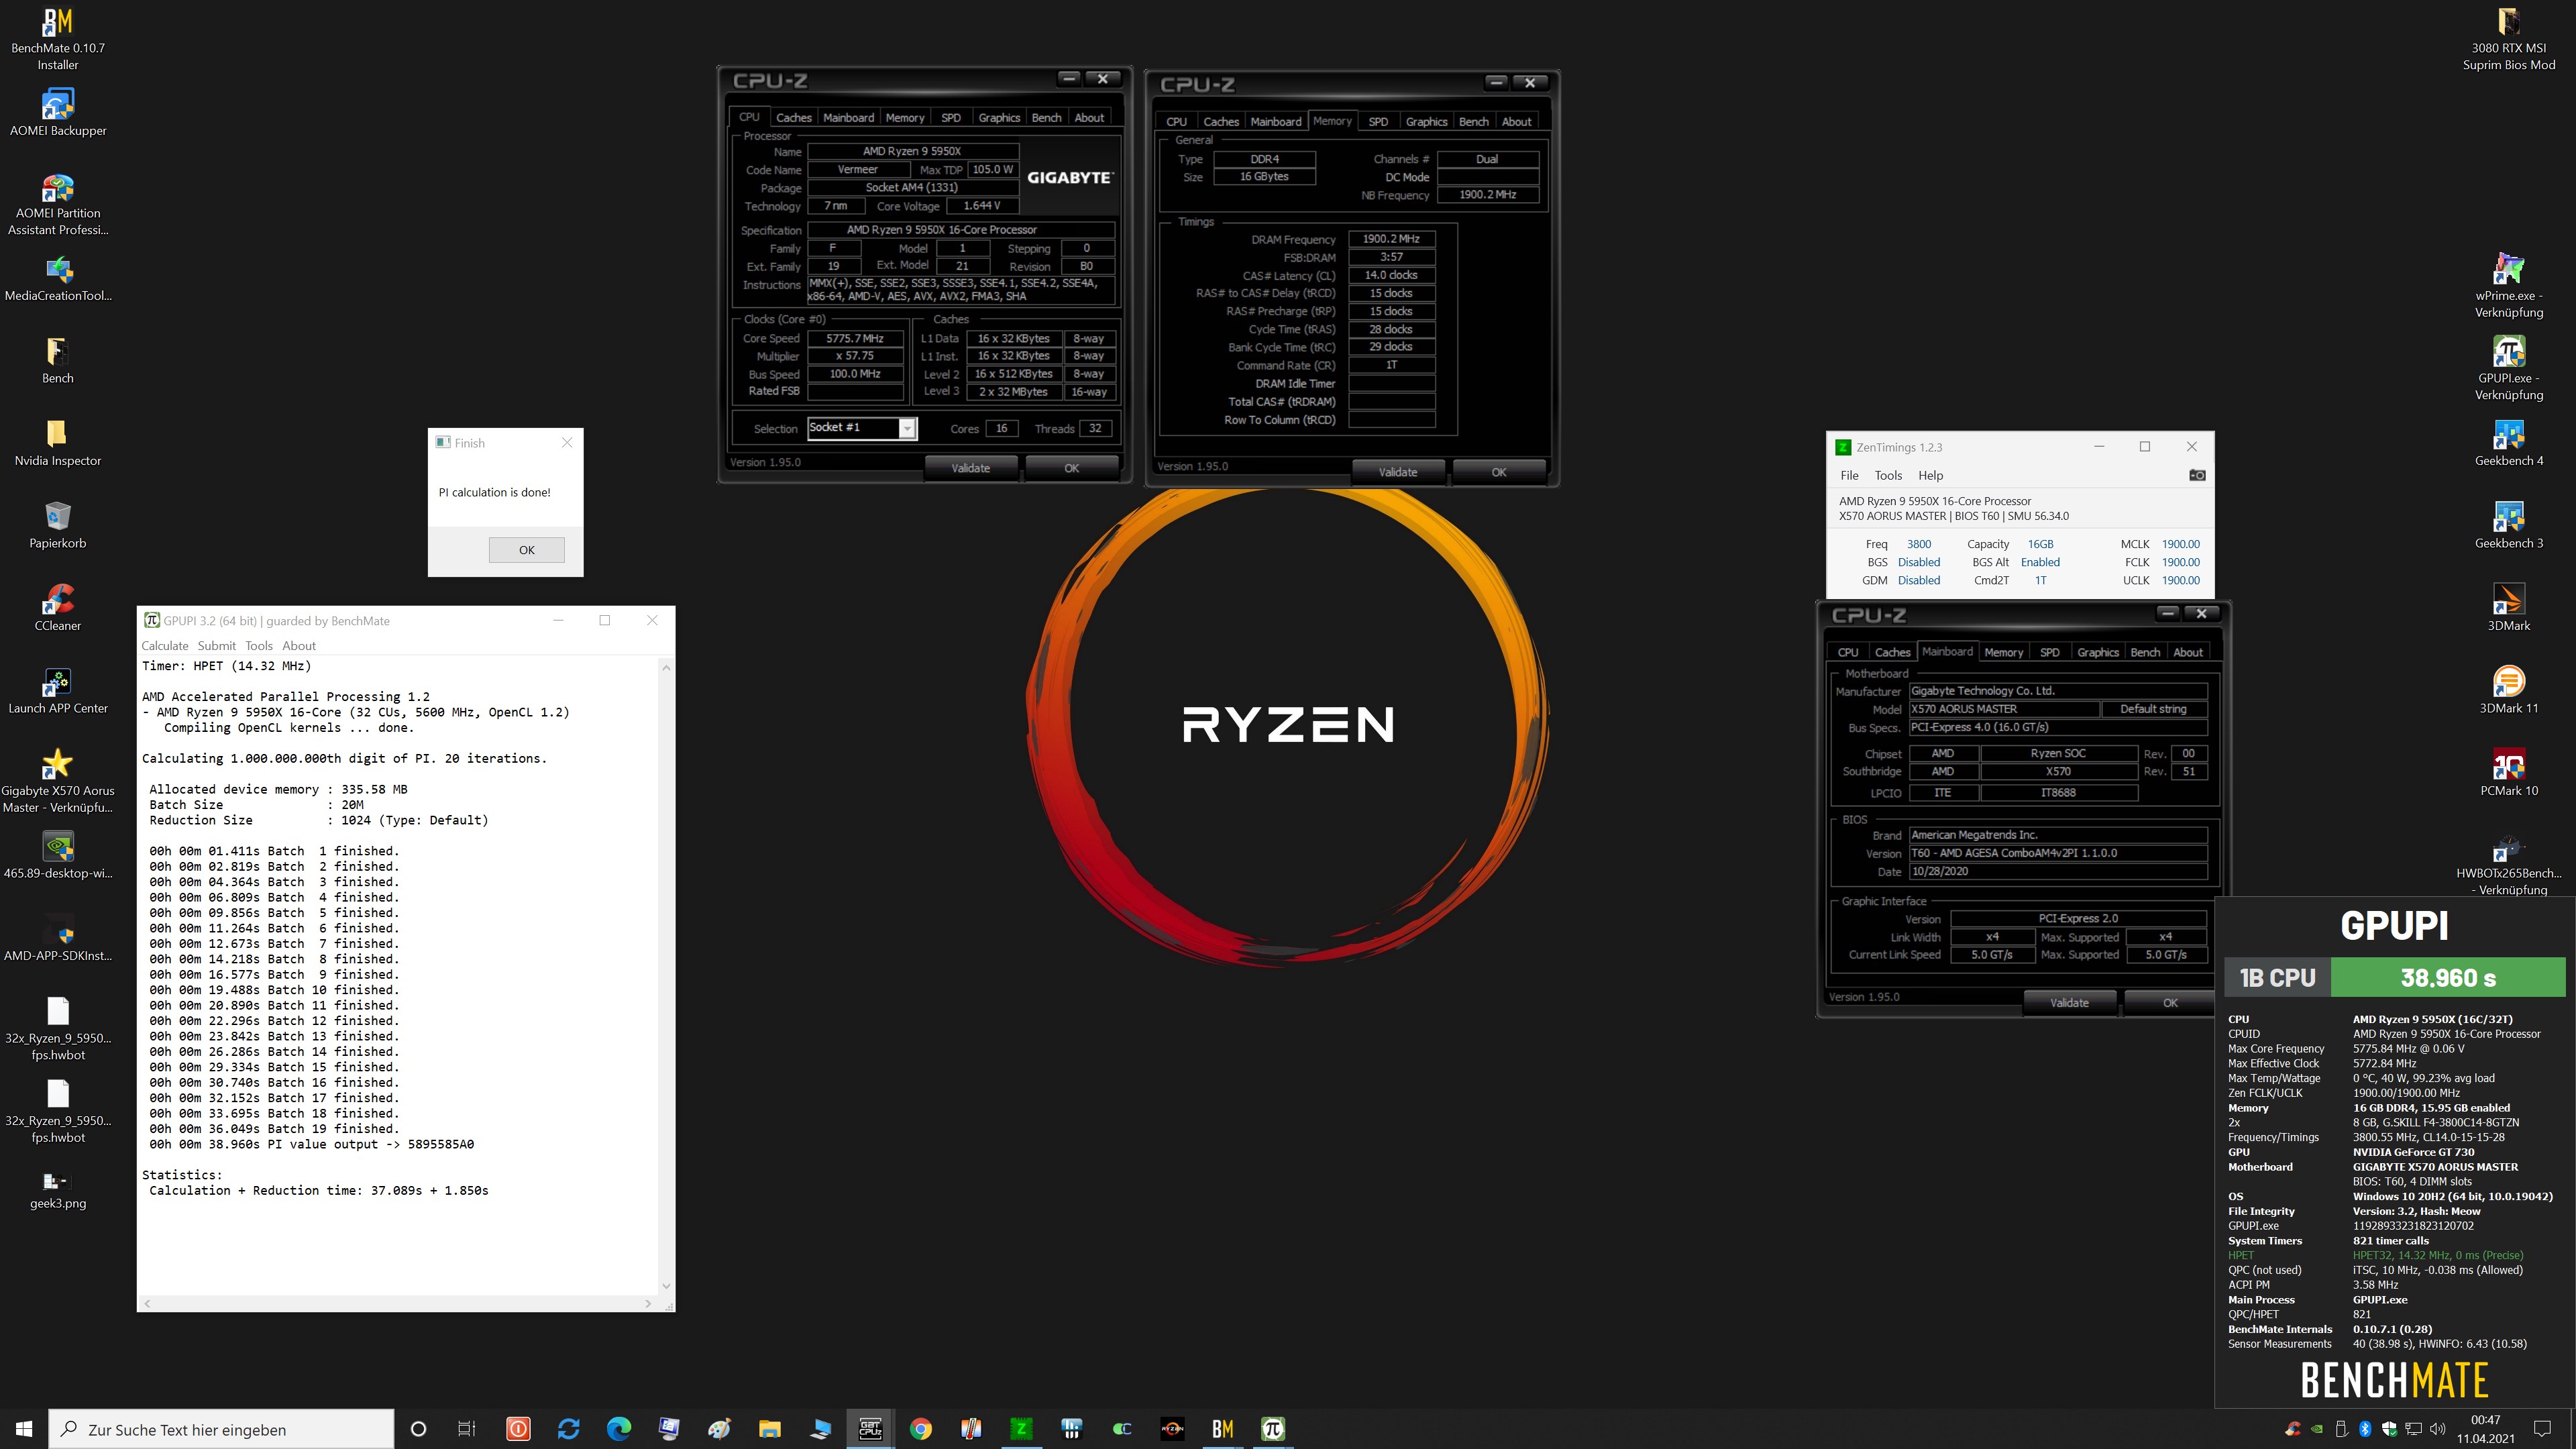Open ZenTimings Help menu

coord(1930,475)
